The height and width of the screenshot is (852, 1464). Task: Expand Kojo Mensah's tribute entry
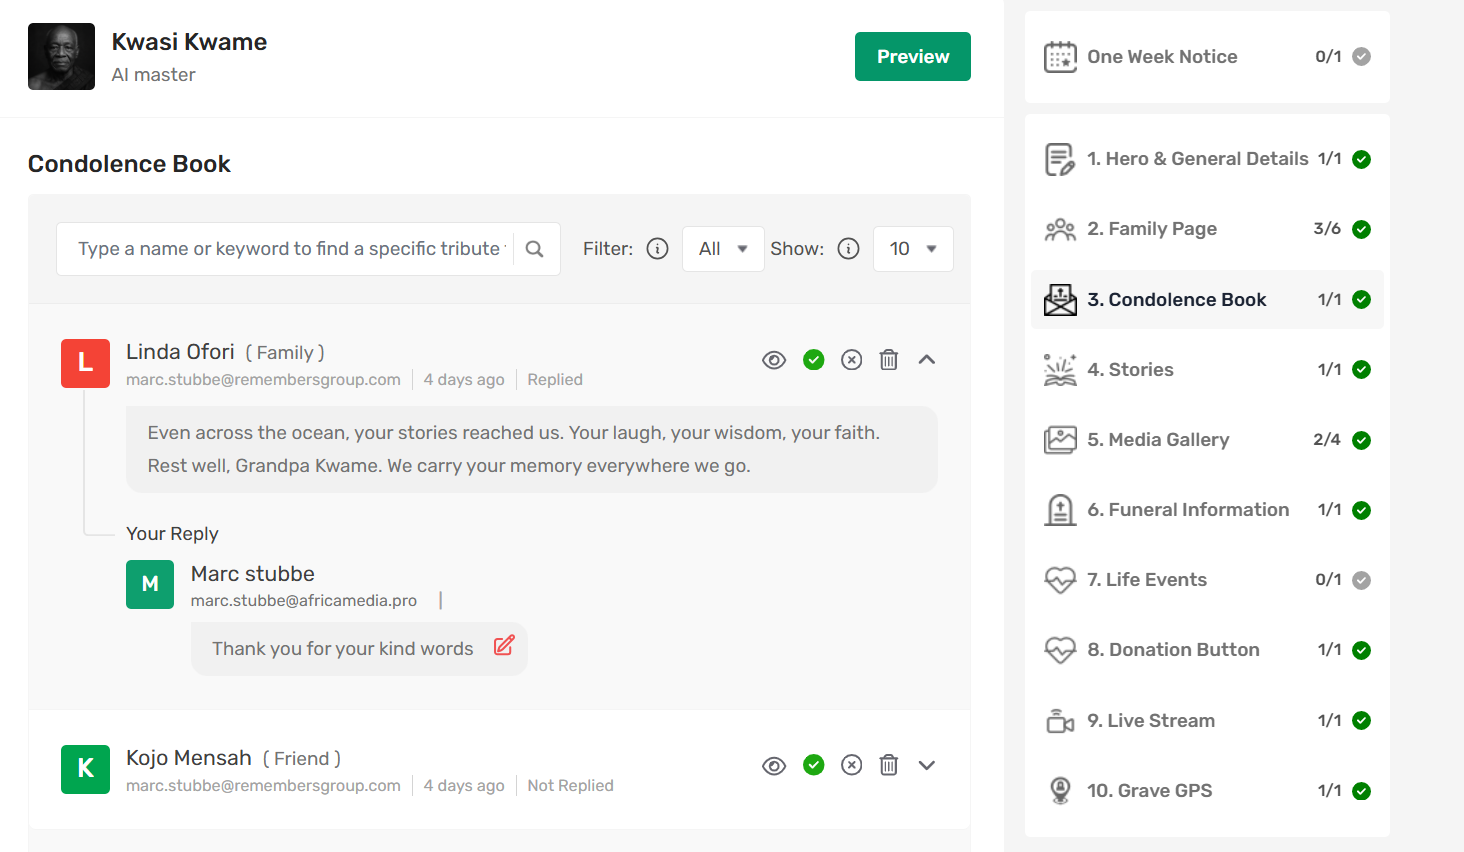click(x=927, y=766)
